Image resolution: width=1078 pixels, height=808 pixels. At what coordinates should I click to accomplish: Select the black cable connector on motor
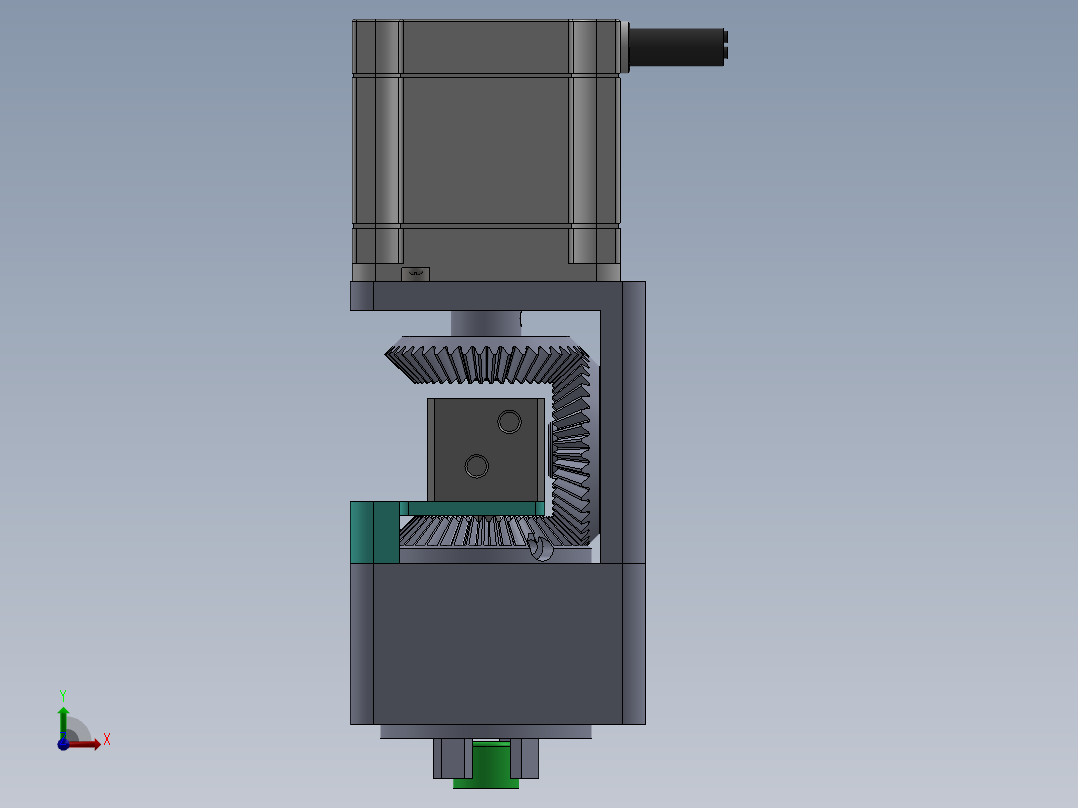(x=678, y=47)
